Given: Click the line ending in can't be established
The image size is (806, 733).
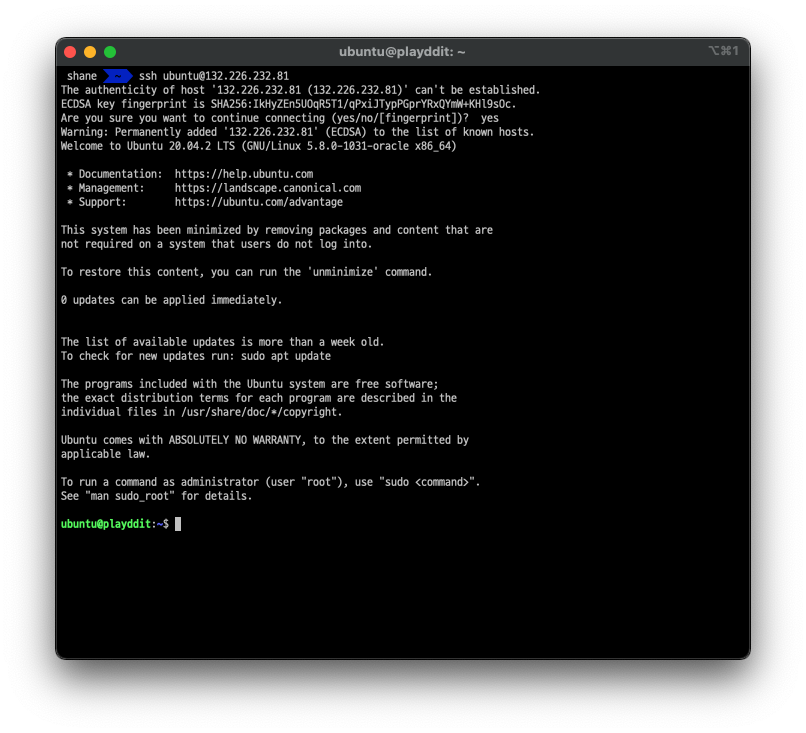Looking at the screenshot, I should [301, 90].
